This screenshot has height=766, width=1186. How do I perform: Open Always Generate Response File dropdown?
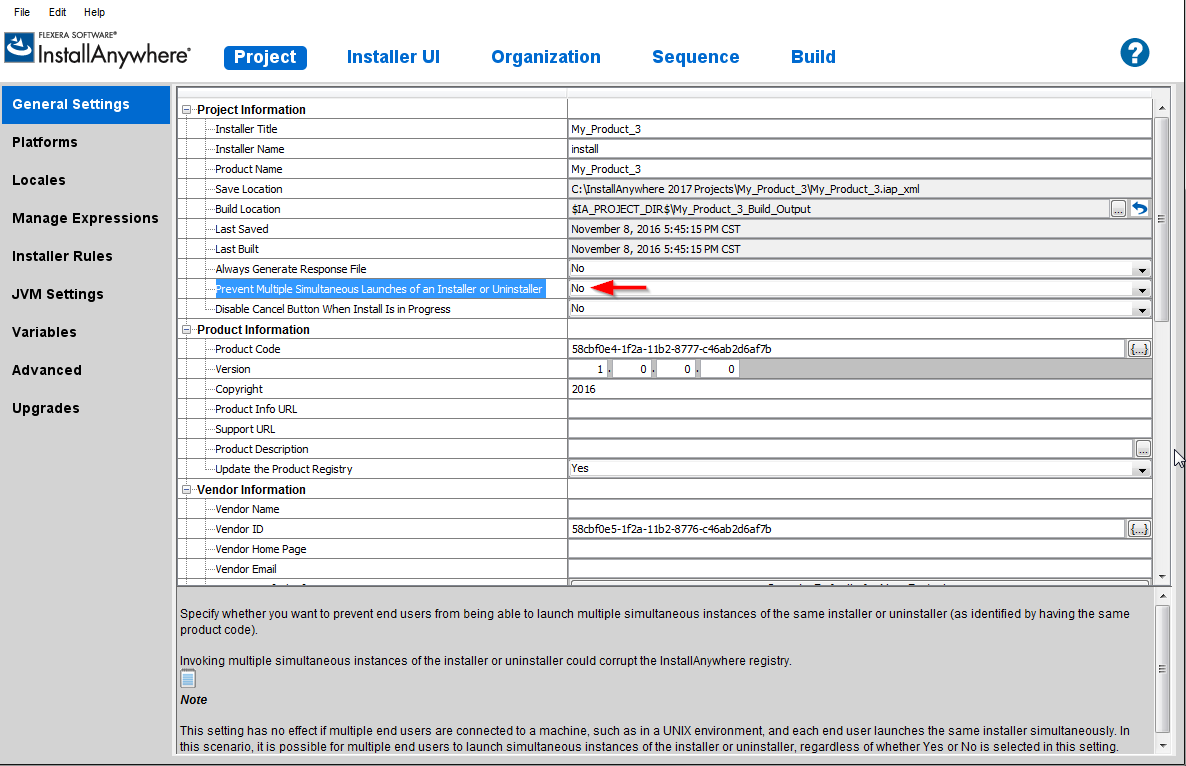[1141, 270]
